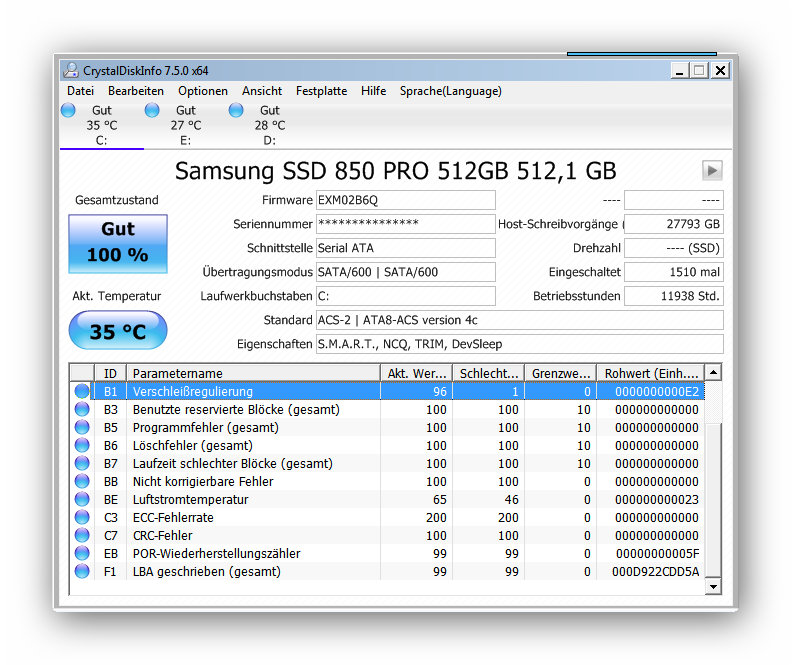Screen dimensions: 792x665
Task: Click status orb of attribute EB
Action: [82, 553]
